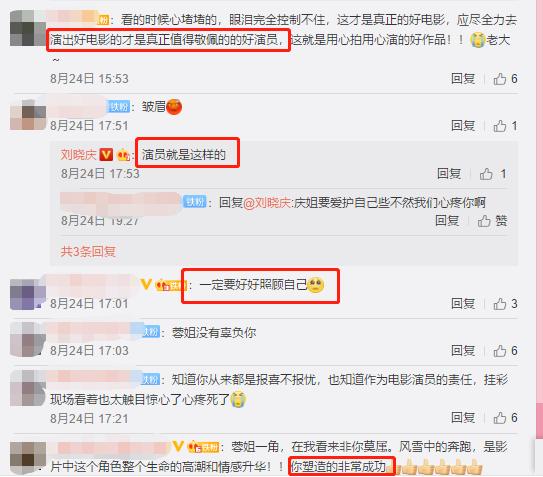Open the @刘晓庆 mention in the reply
The image size is (543, 477).
[x=267, y=202]
